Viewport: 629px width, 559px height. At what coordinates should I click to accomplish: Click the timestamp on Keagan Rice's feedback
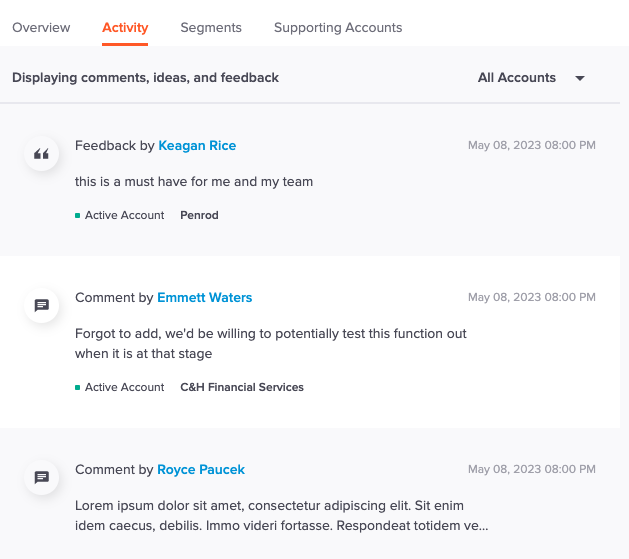click(x=532, y=145)
